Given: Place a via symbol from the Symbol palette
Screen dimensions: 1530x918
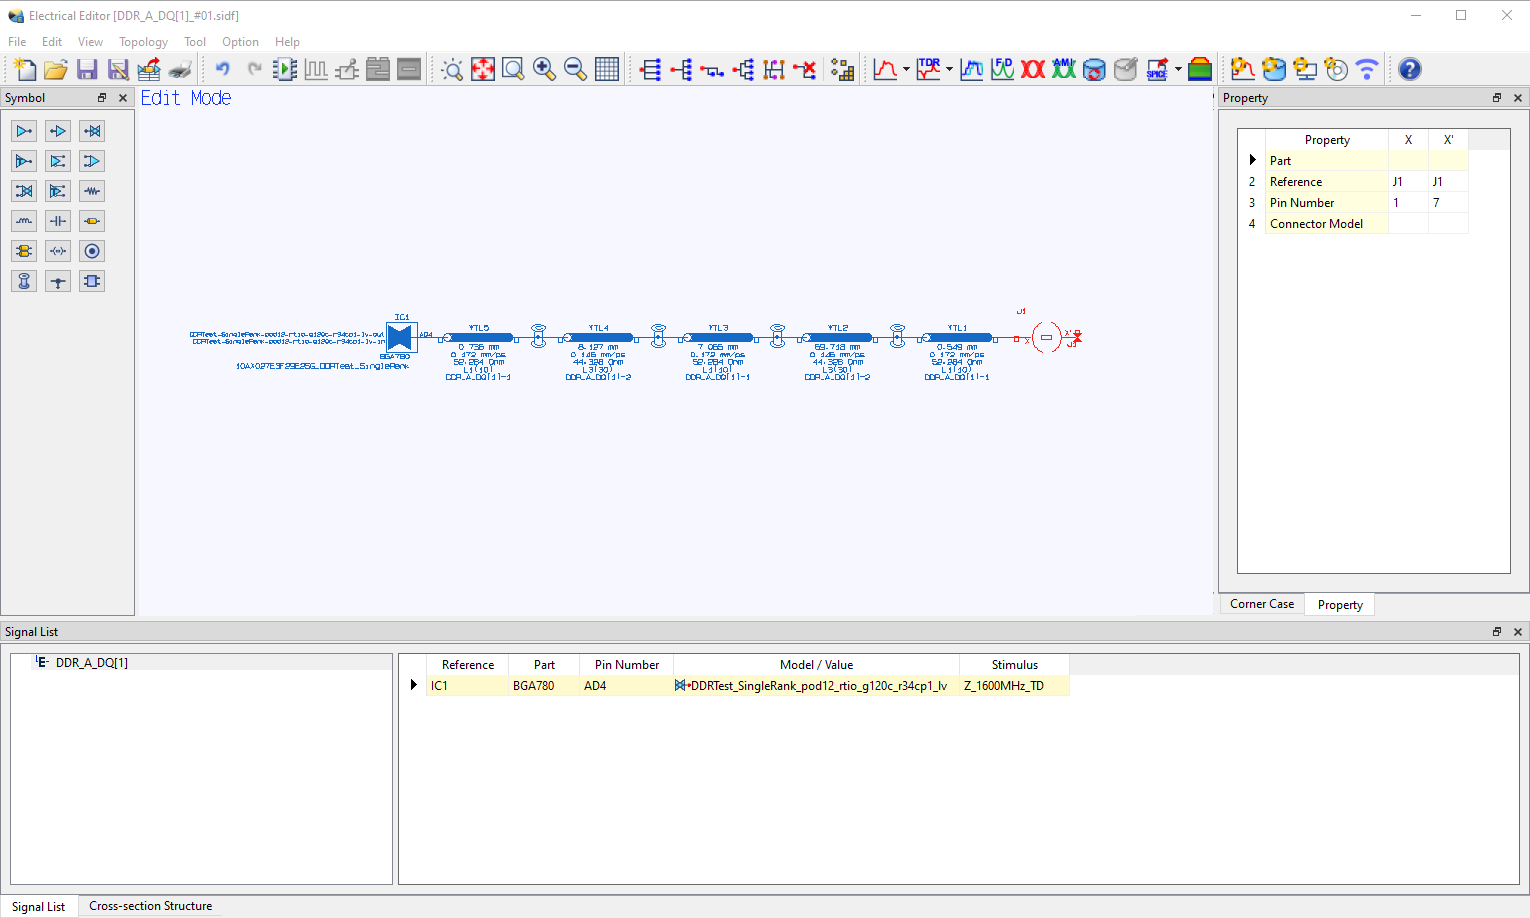Looking at the screenshot, I should 23,280.
